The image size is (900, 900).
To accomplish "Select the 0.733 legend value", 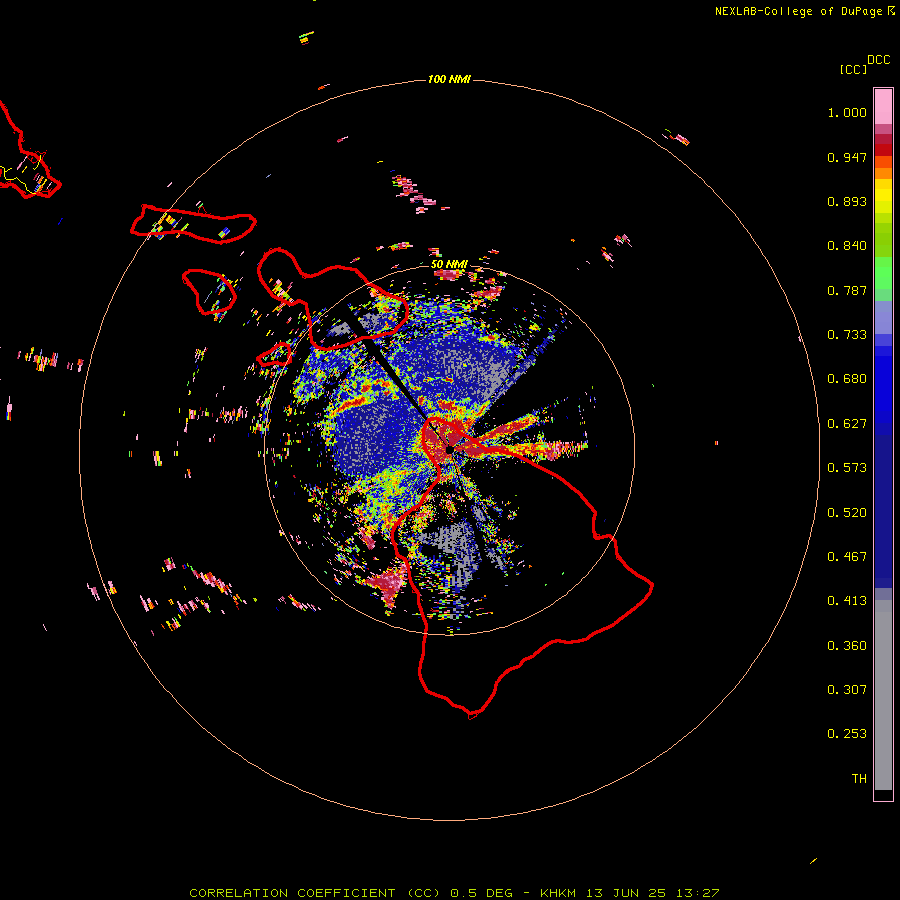I will (847, 335).
